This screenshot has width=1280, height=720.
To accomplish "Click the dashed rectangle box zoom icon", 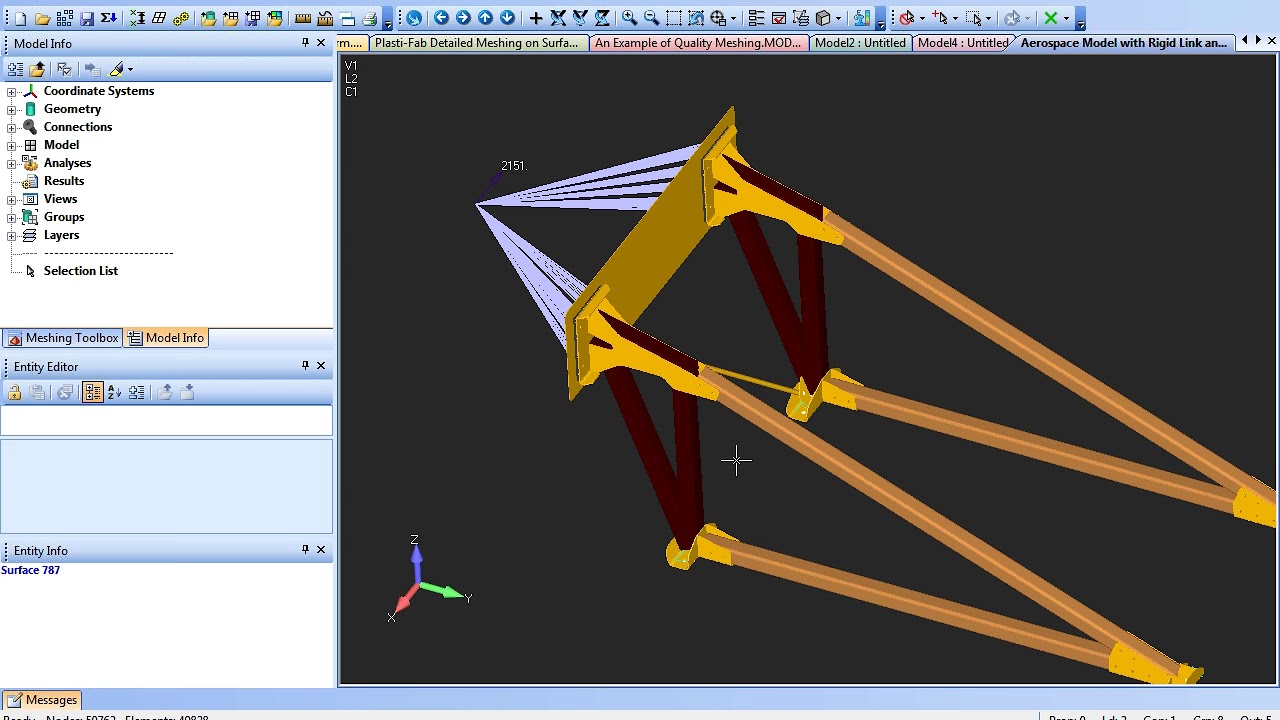I will [673, 18].
